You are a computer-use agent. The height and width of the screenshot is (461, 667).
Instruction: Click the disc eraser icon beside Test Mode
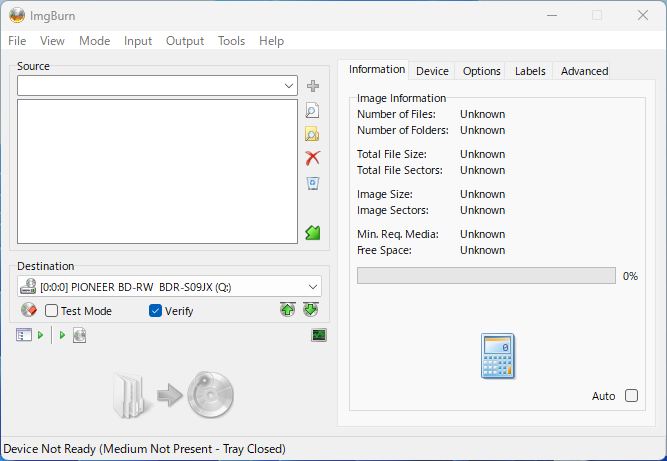[x=29, y=310]
